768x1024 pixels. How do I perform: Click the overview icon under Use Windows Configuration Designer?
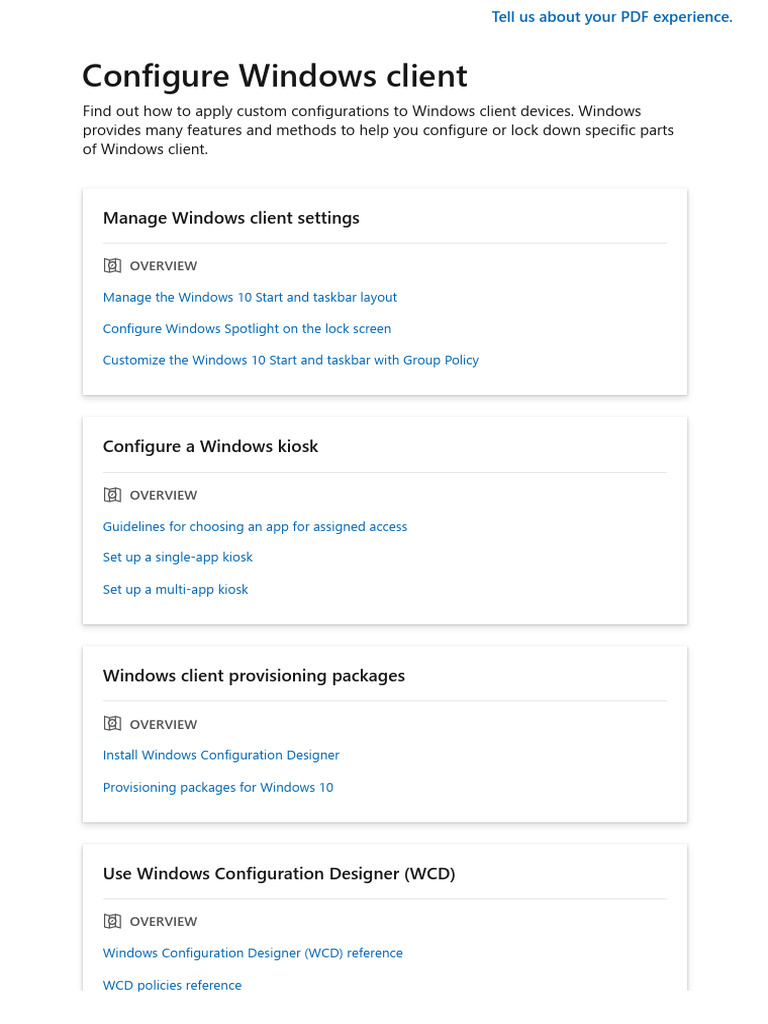pos(112,921)
